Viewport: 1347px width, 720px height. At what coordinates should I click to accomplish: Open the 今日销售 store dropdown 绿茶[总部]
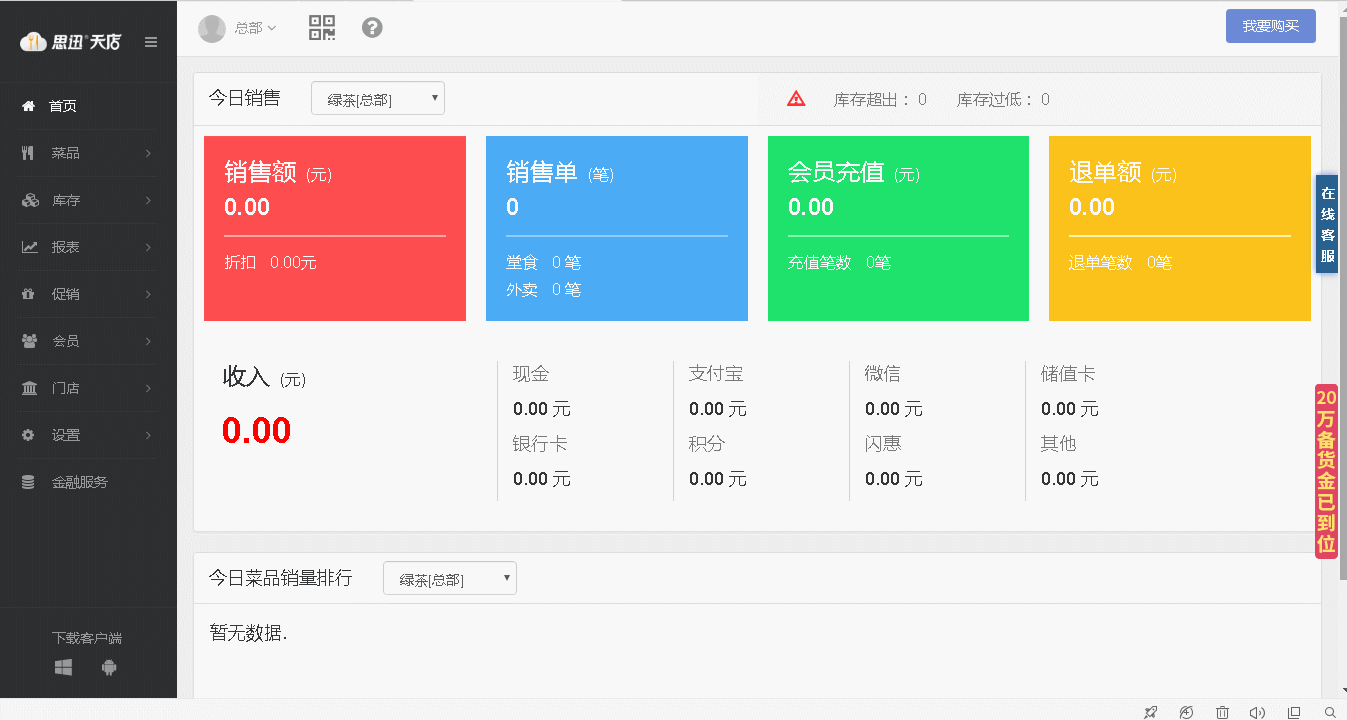[x=378, y=98]
